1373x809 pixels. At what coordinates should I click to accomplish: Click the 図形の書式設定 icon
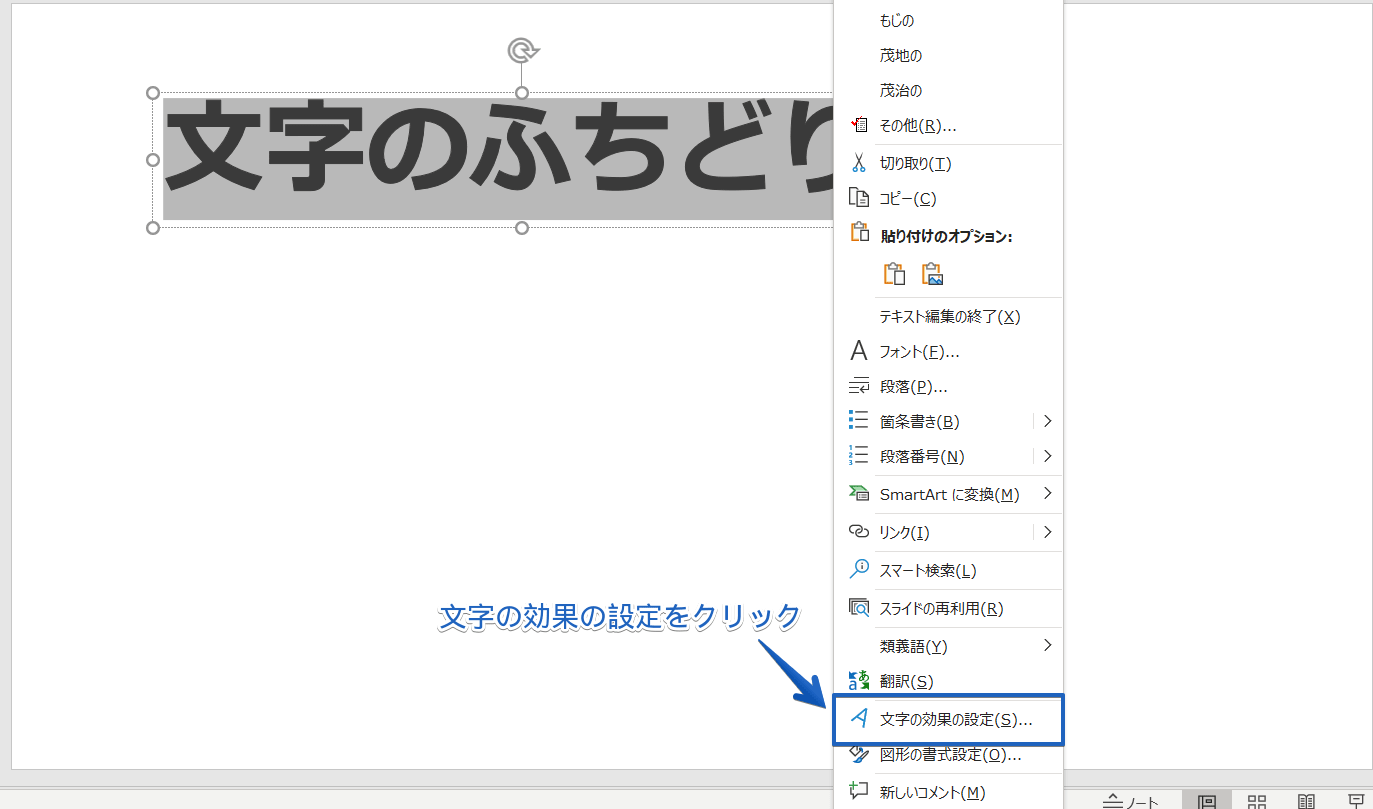tap(858, 753)
